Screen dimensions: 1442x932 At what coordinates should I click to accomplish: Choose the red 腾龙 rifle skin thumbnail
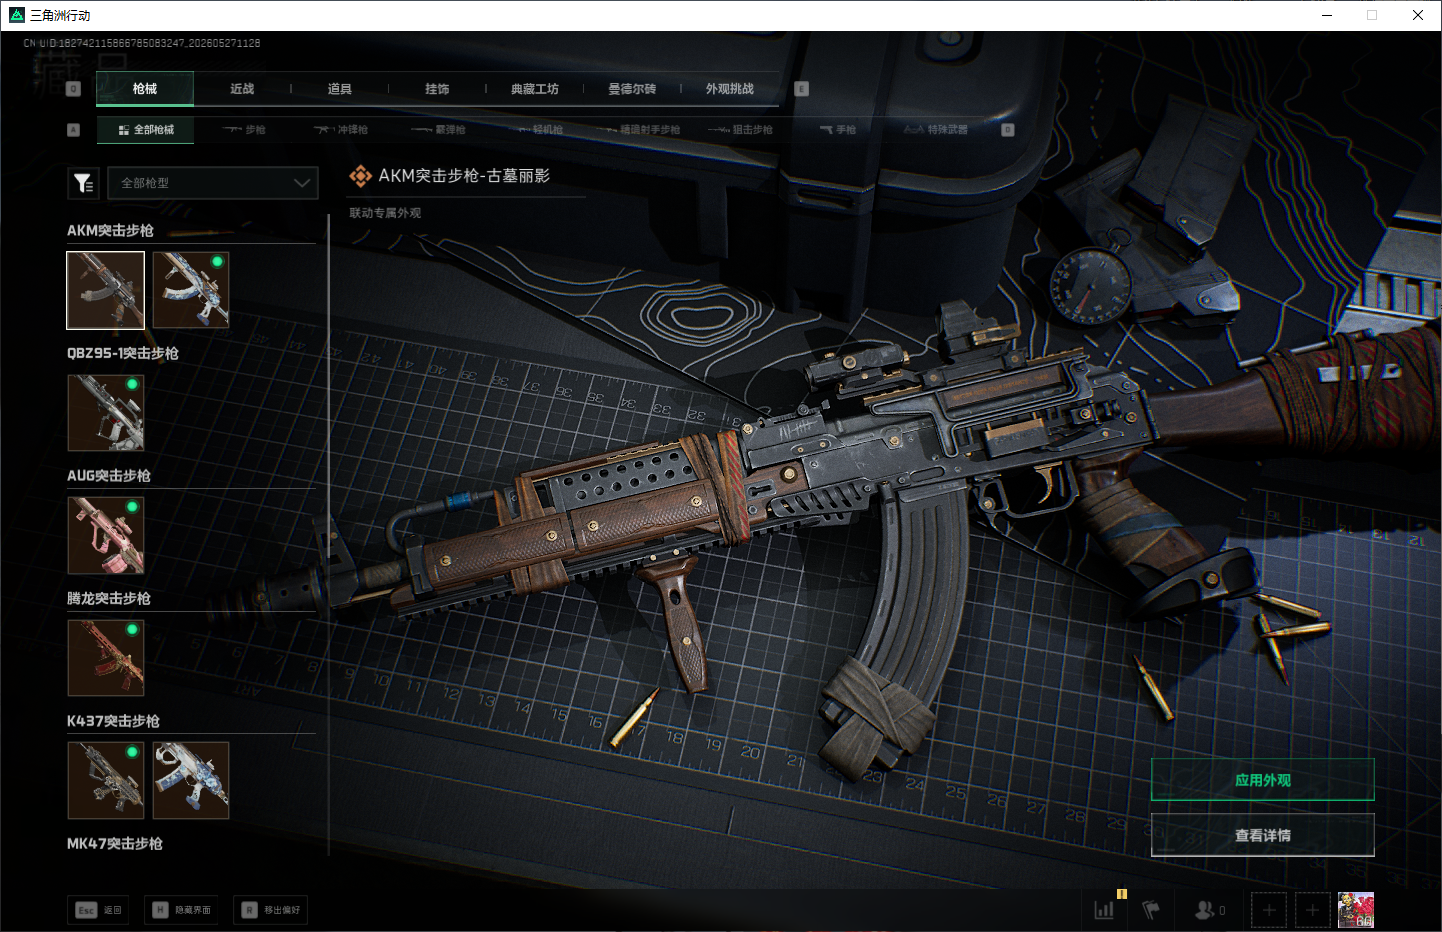[x=106, y=658]
